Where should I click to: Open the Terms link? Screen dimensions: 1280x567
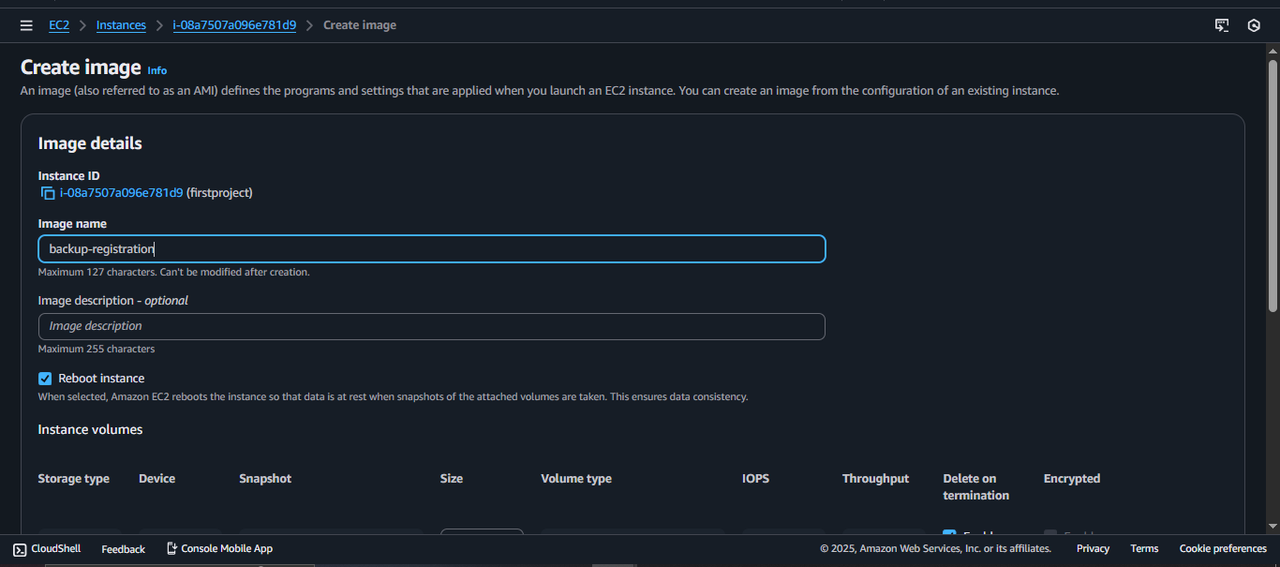pos(1144,548)
